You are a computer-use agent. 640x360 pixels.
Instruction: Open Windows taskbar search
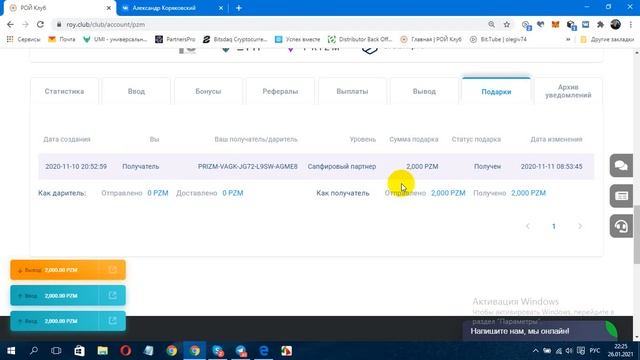click(x=34, y=351)
